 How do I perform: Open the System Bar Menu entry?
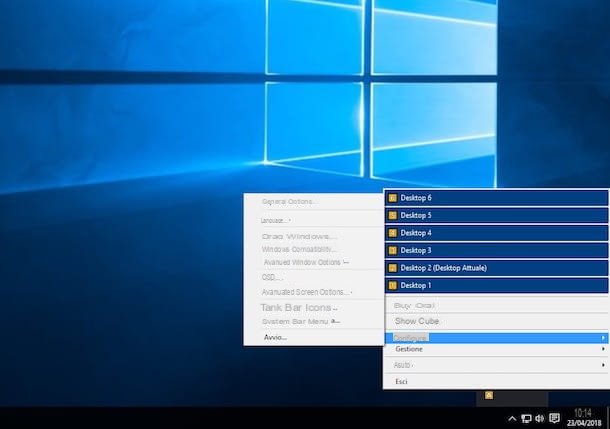[314, 322]
